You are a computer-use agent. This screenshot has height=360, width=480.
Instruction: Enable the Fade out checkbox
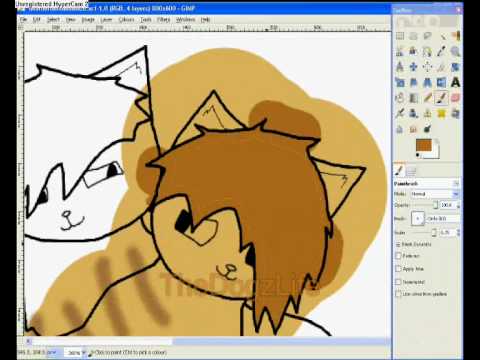coord(398,256)
